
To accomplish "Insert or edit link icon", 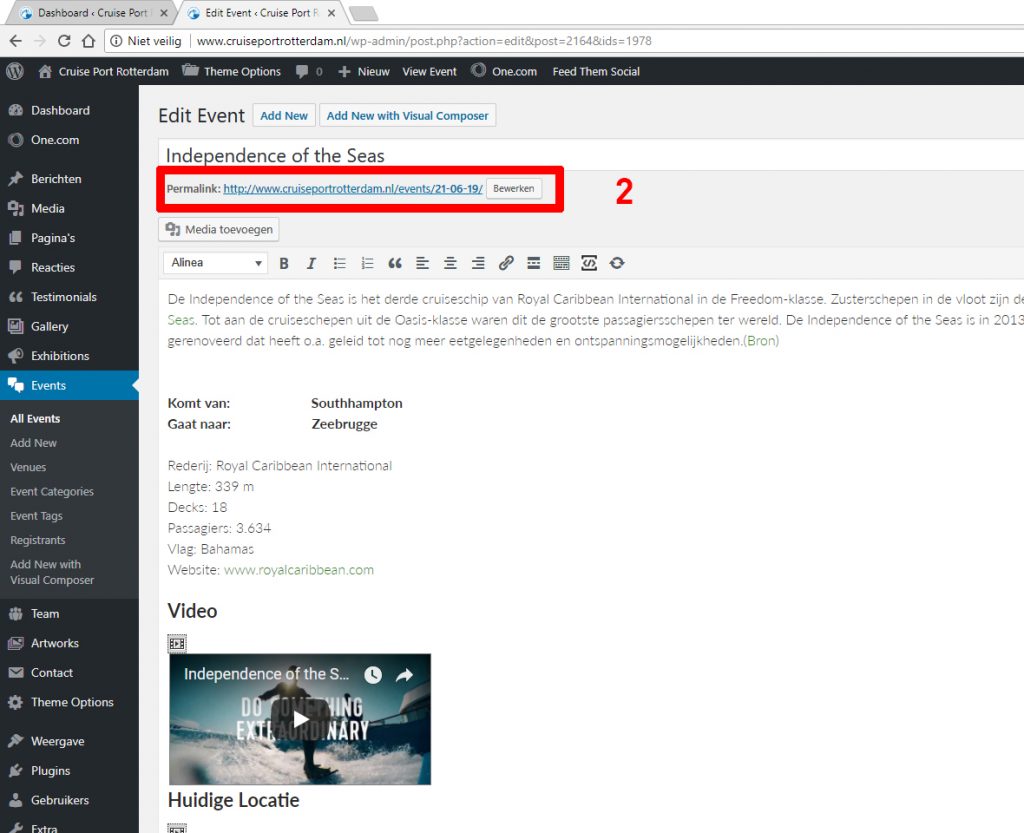I will point(505,263).
